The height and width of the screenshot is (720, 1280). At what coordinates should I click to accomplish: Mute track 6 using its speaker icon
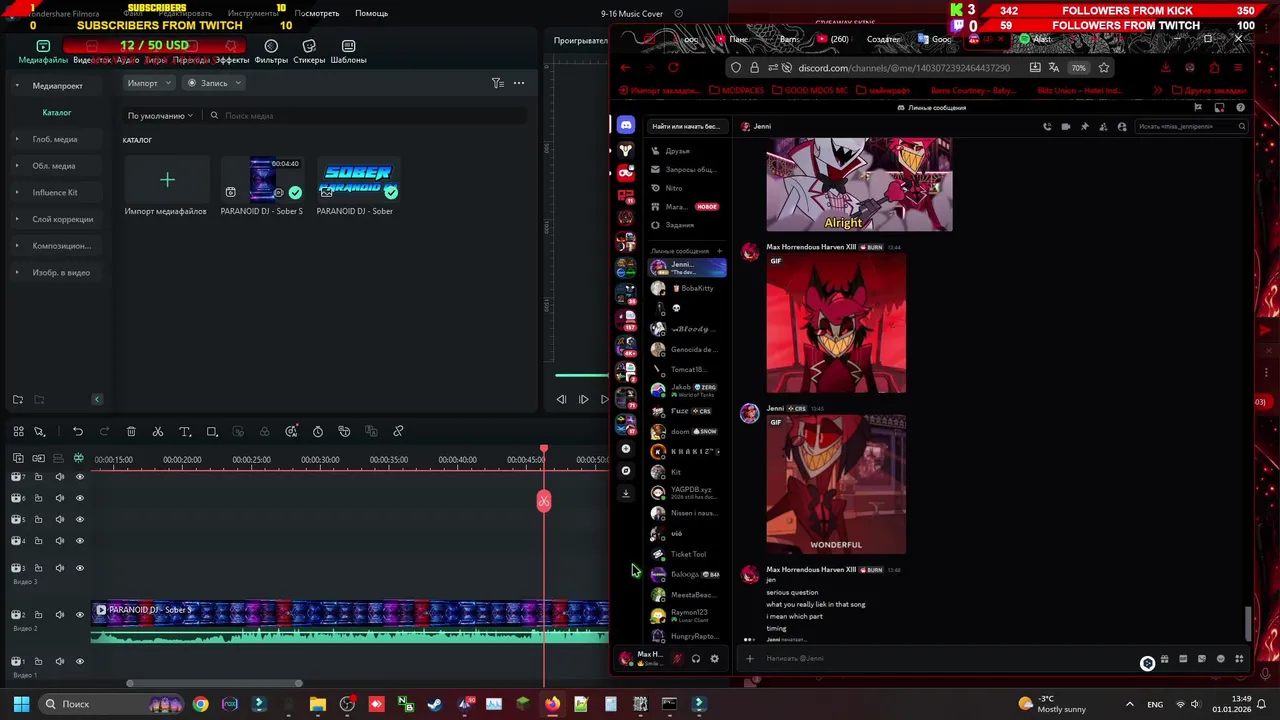tap(59, 498)
